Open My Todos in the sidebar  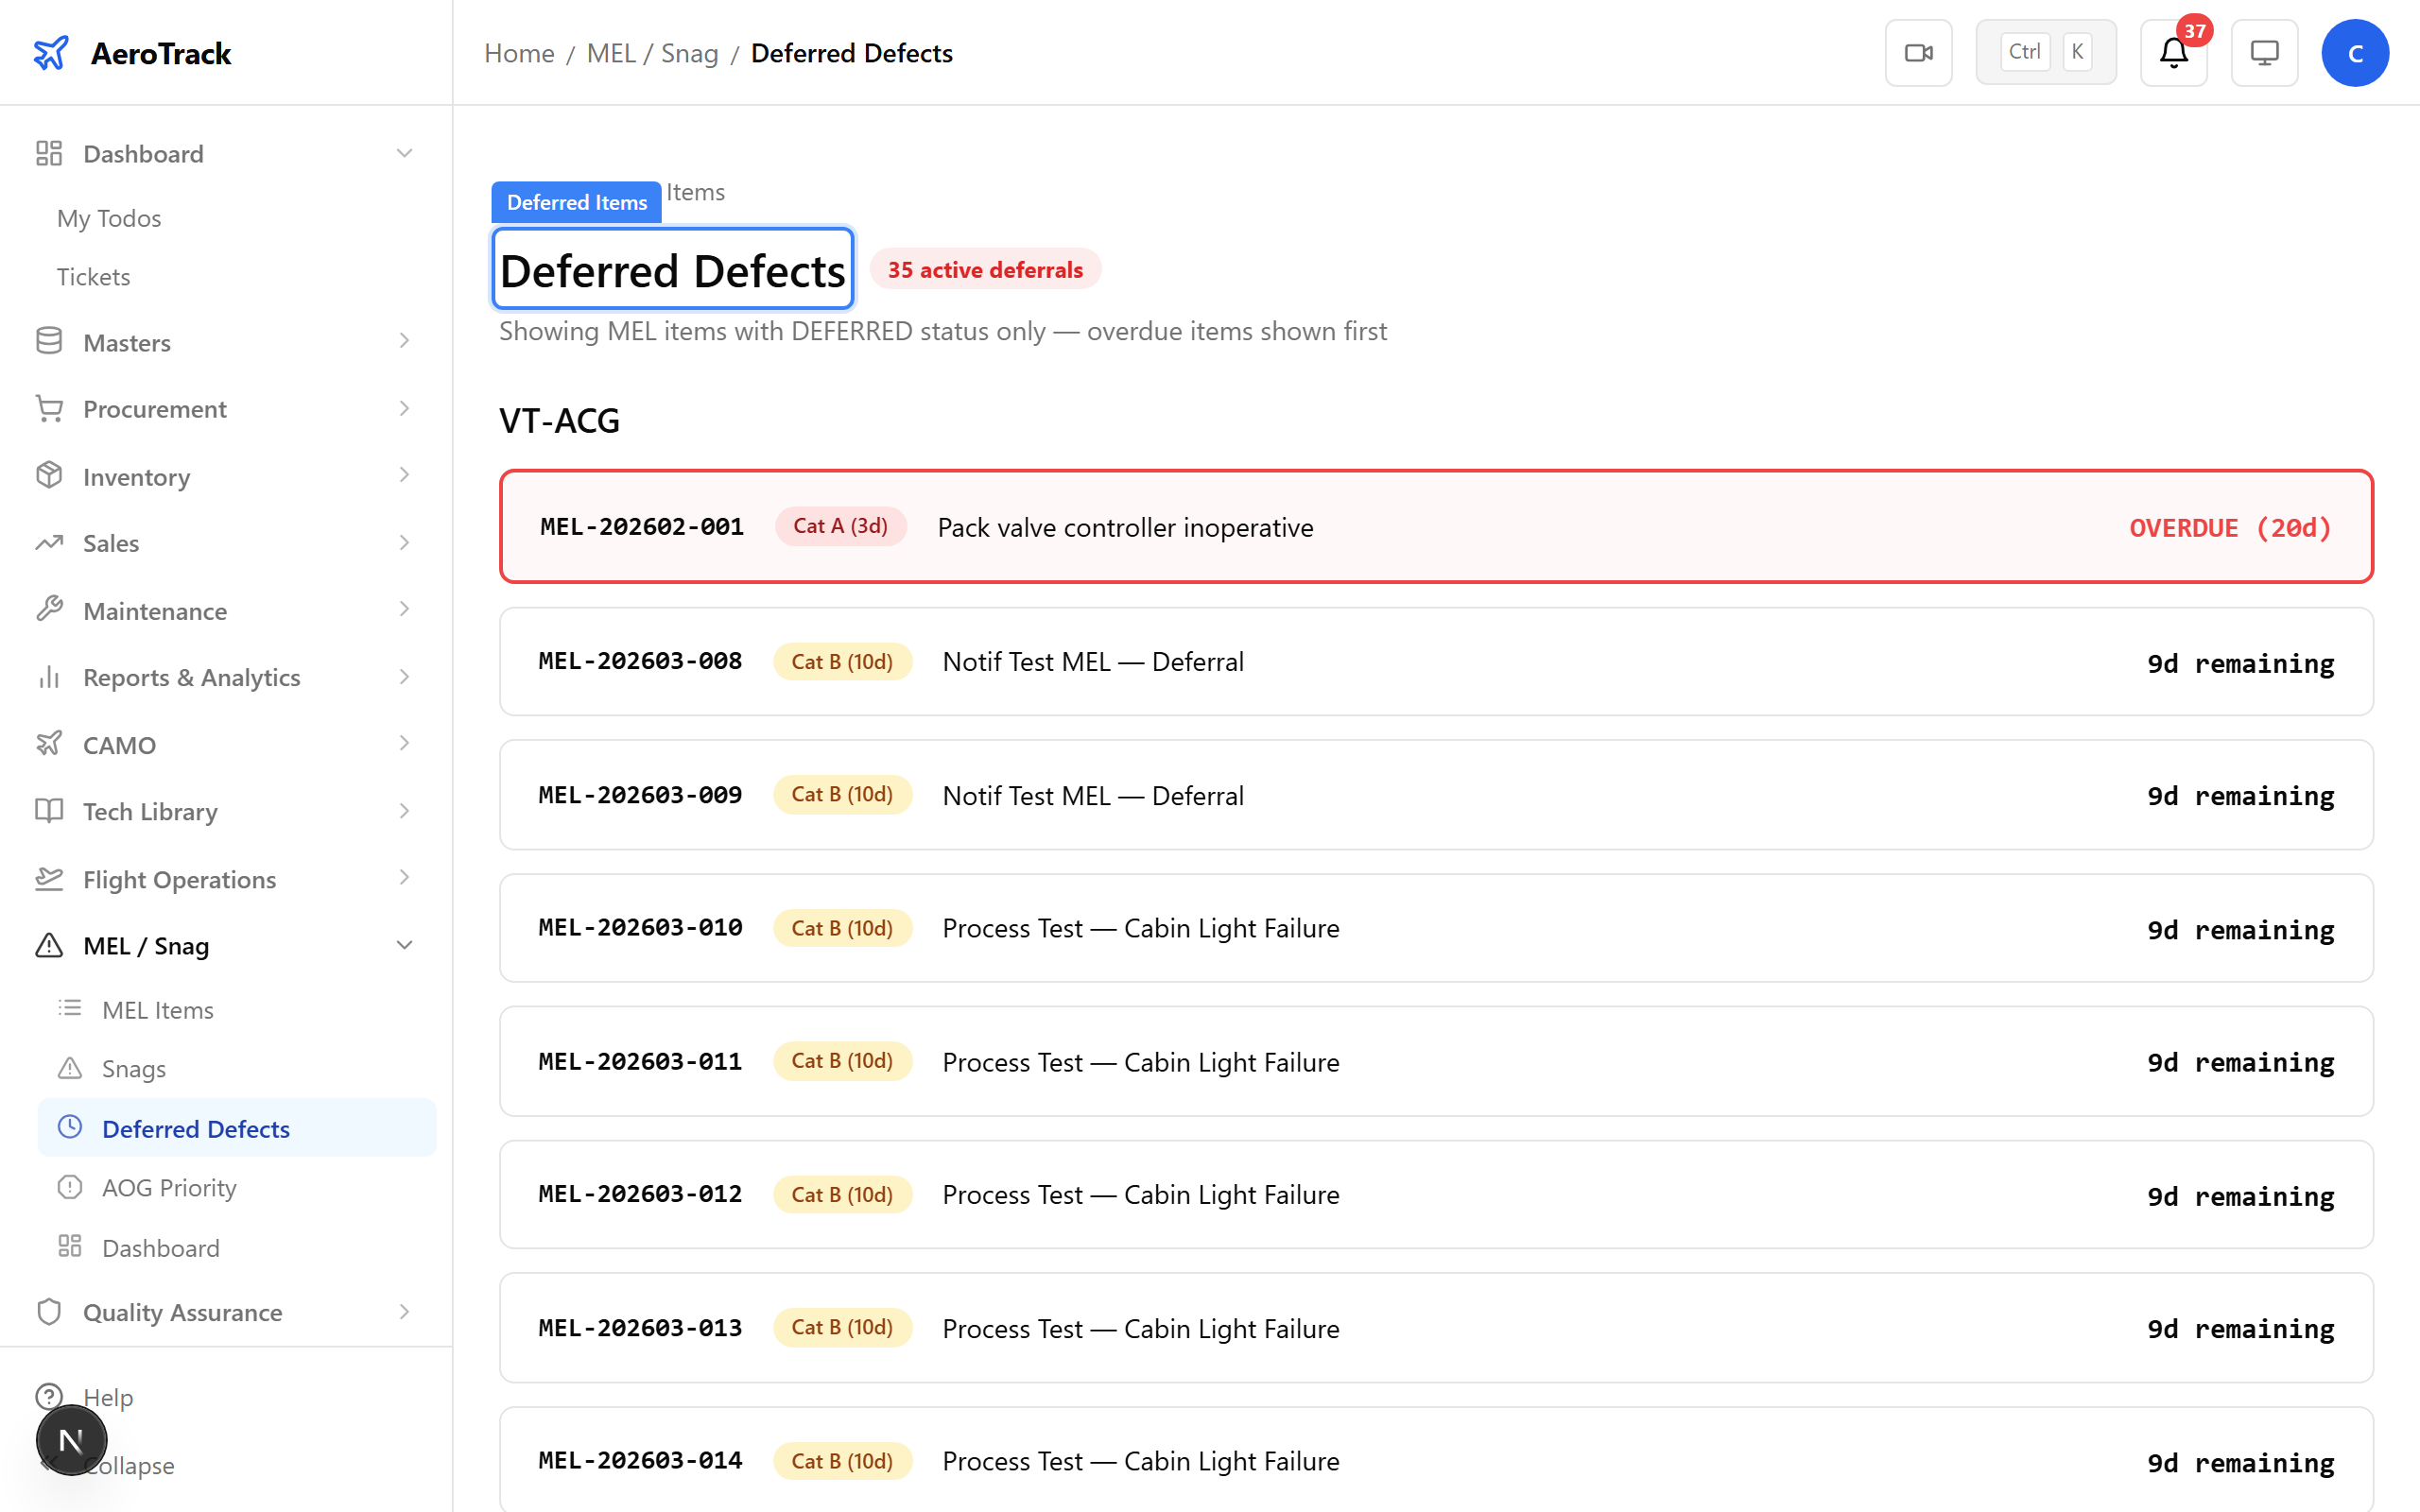point(108,218)
